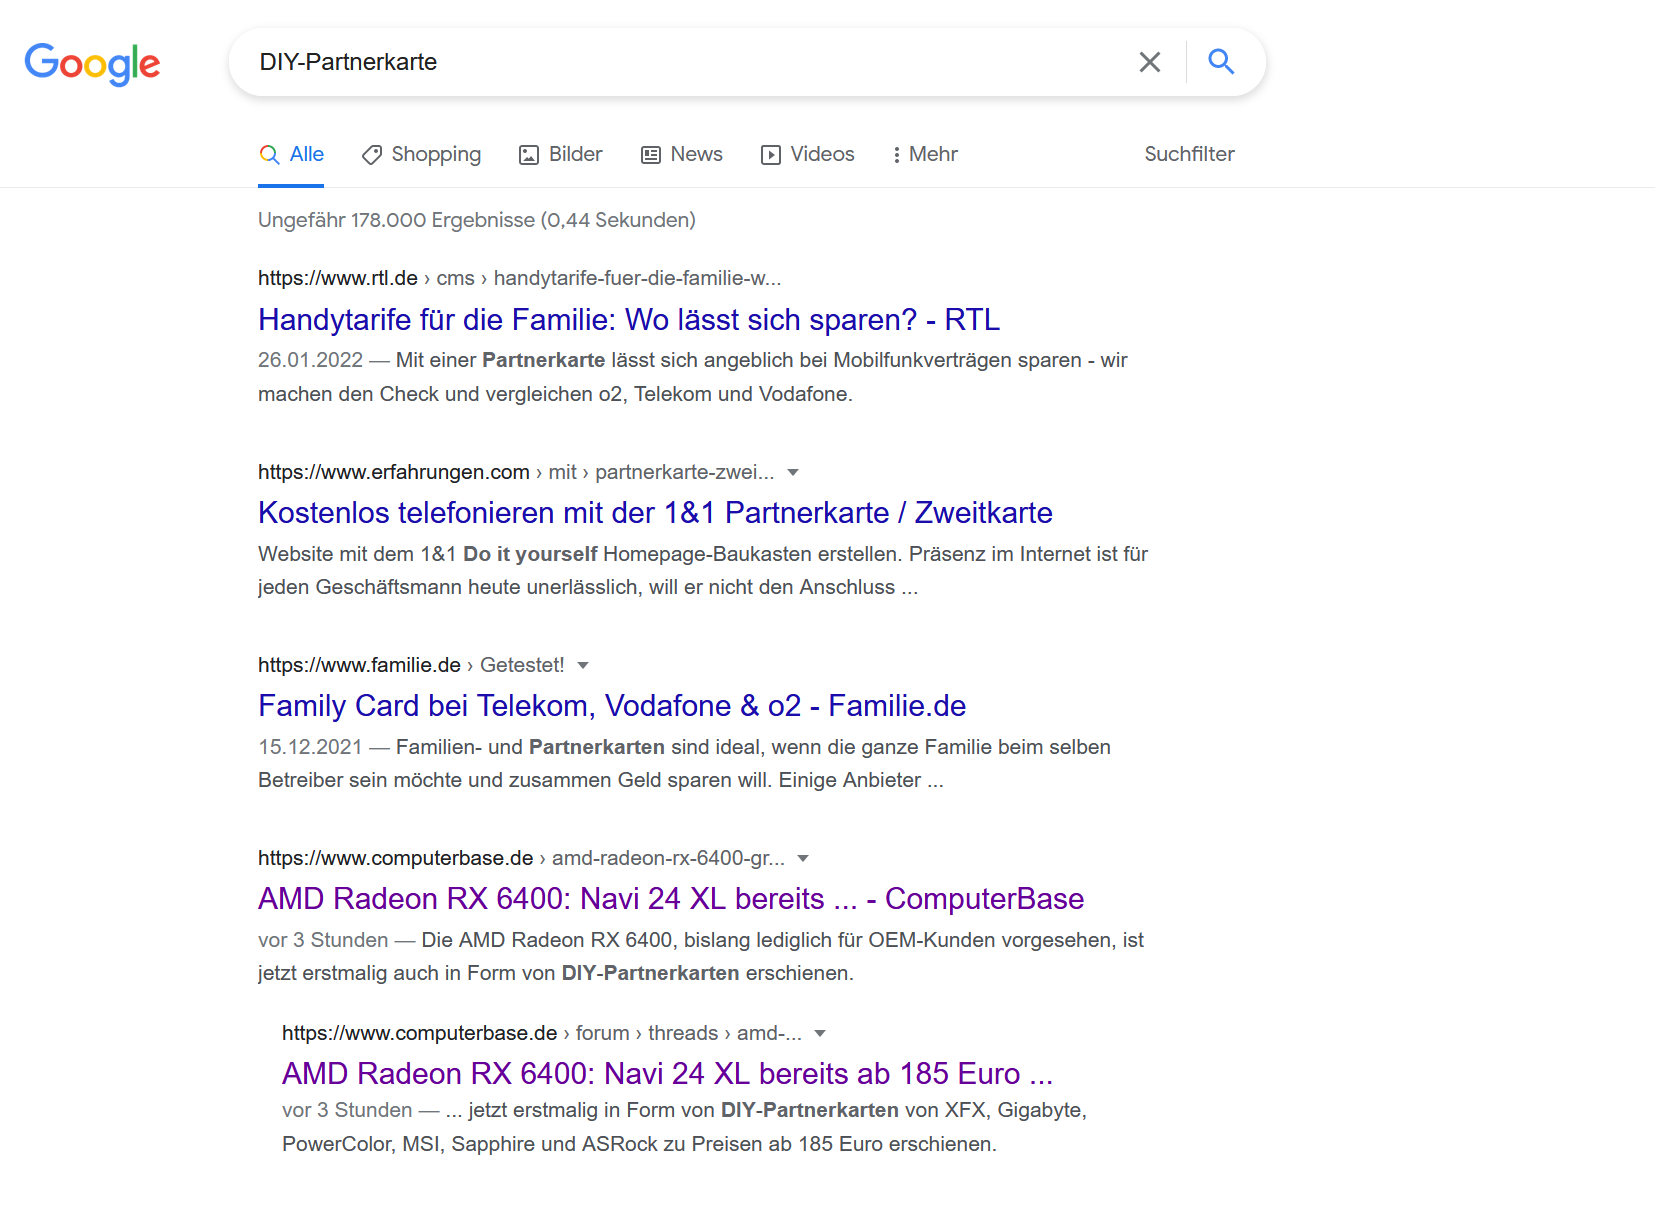This screenshot has width=1655, height=1207.
Task: Expand the Mehr menu
Action: (x=924, y=154)
